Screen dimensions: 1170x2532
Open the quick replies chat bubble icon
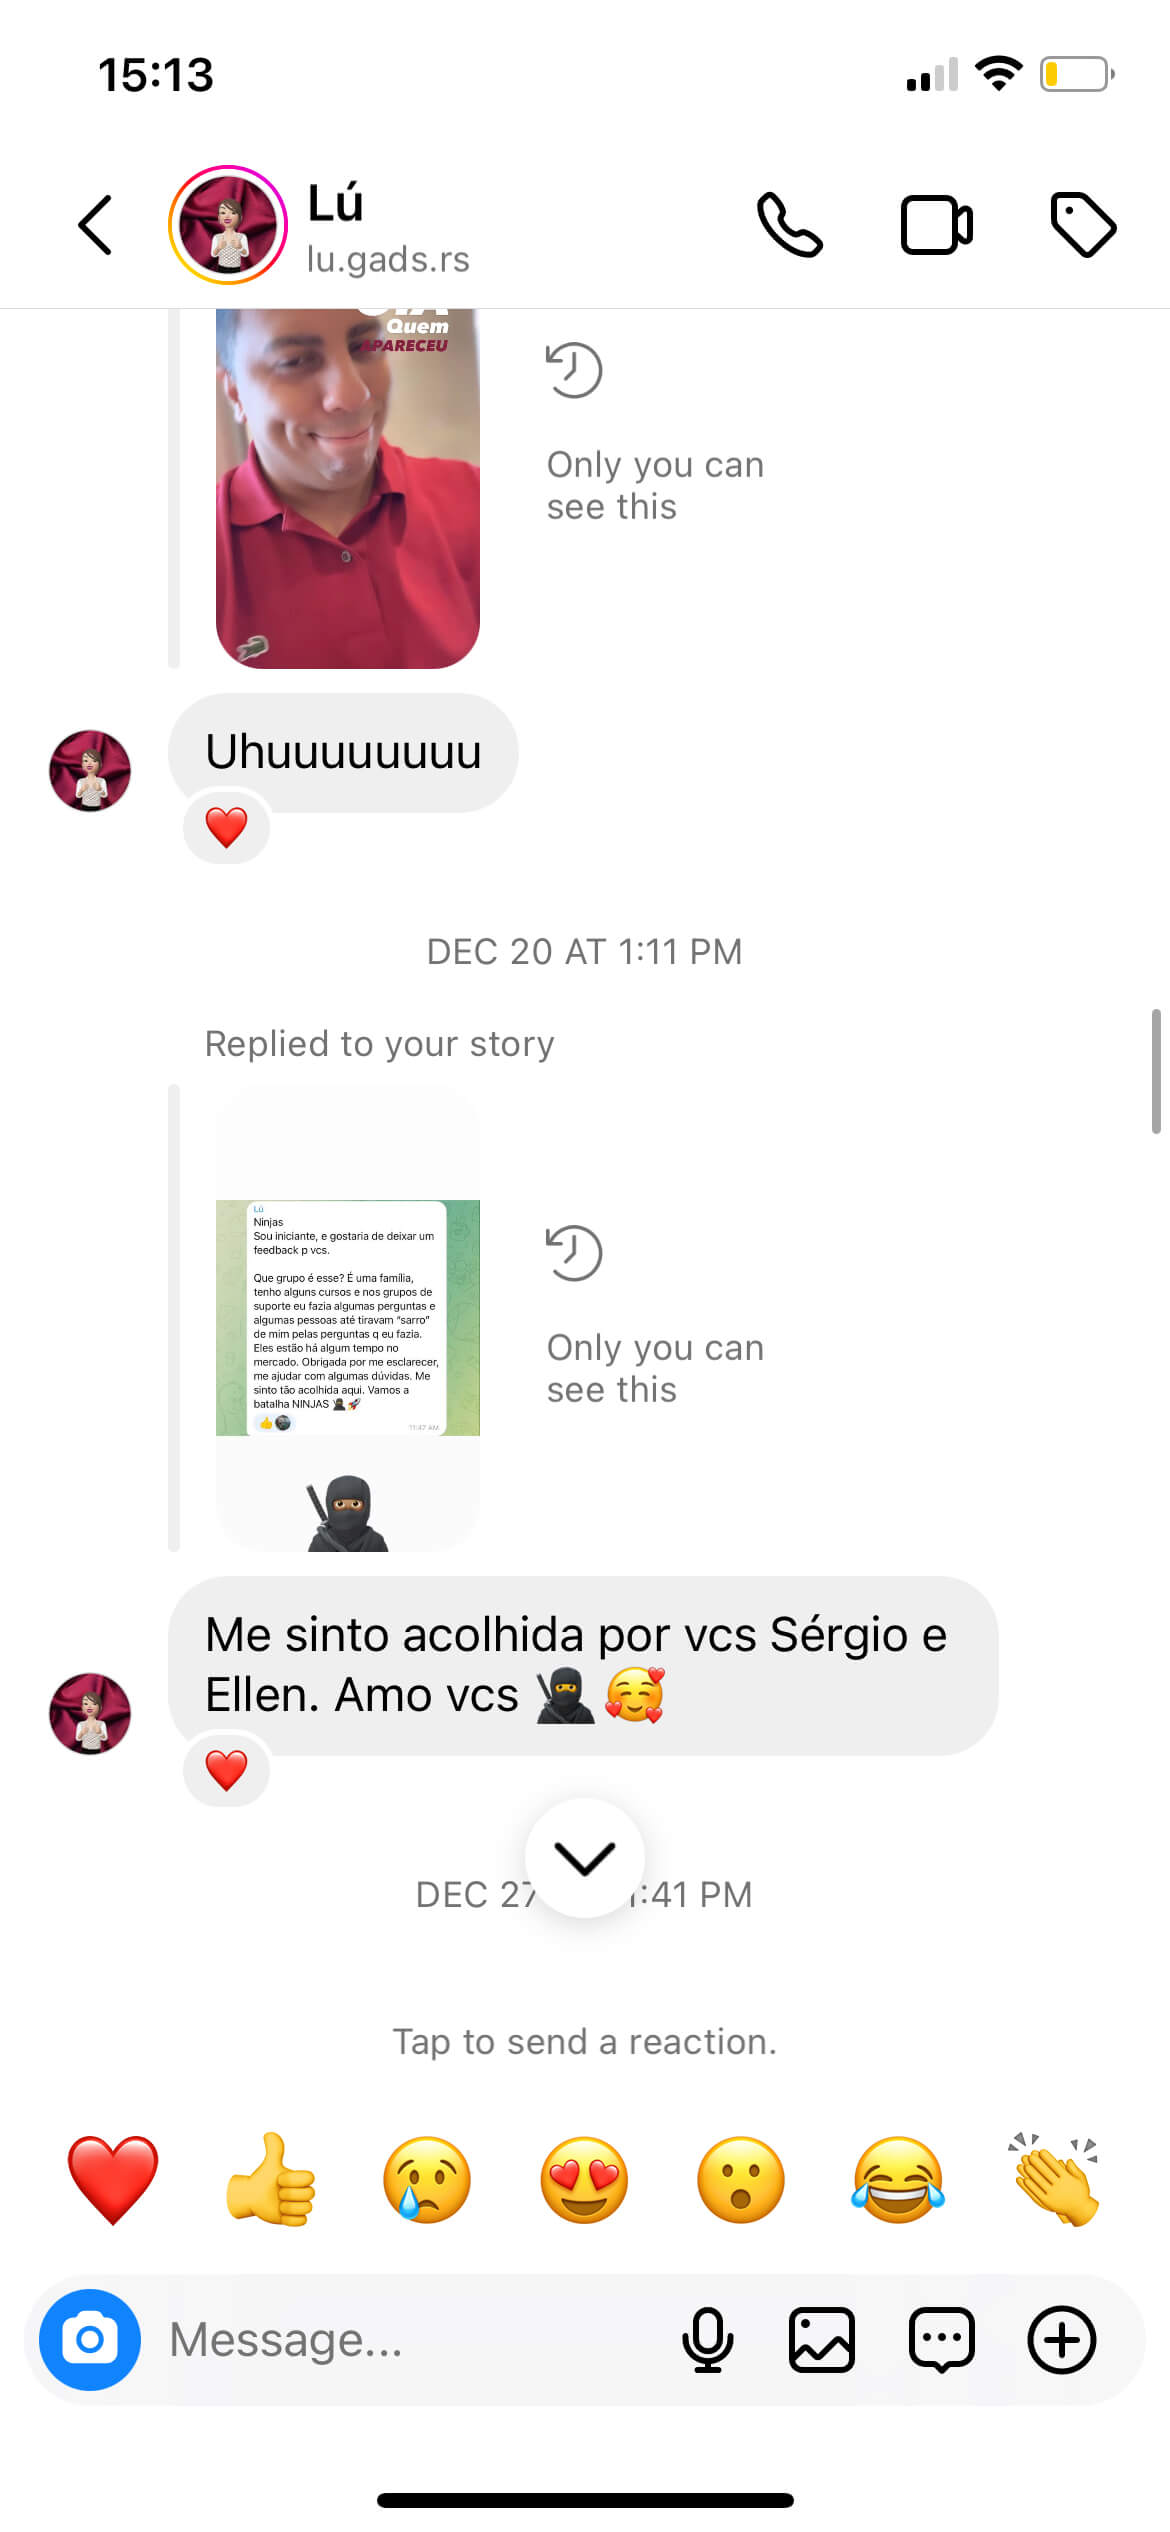(942, 2340)
